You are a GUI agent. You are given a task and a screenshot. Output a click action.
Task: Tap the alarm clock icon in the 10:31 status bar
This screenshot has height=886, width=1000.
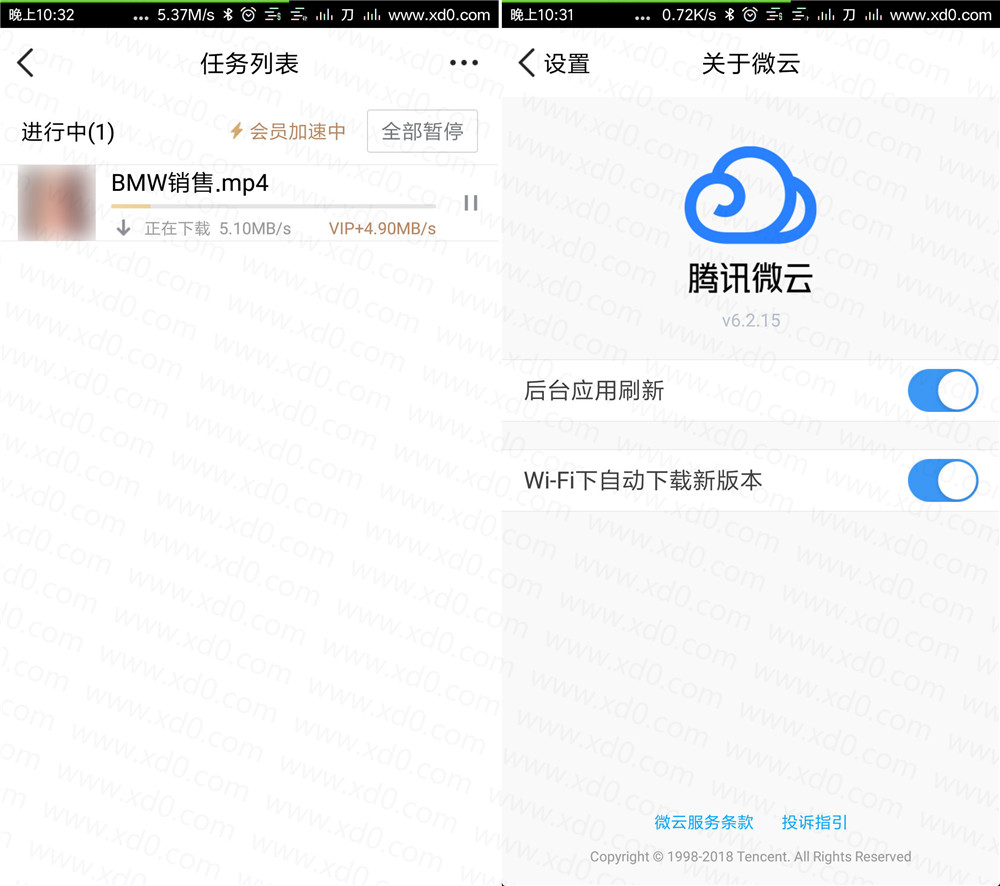[x=749, y=15]
